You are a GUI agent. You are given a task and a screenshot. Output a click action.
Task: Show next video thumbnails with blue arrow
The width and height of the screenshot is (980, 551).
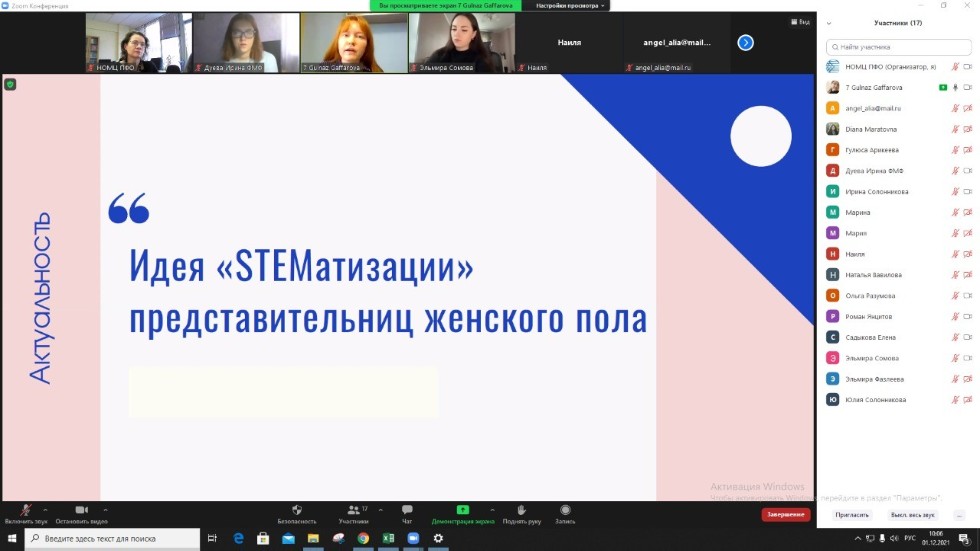point(745,42)
